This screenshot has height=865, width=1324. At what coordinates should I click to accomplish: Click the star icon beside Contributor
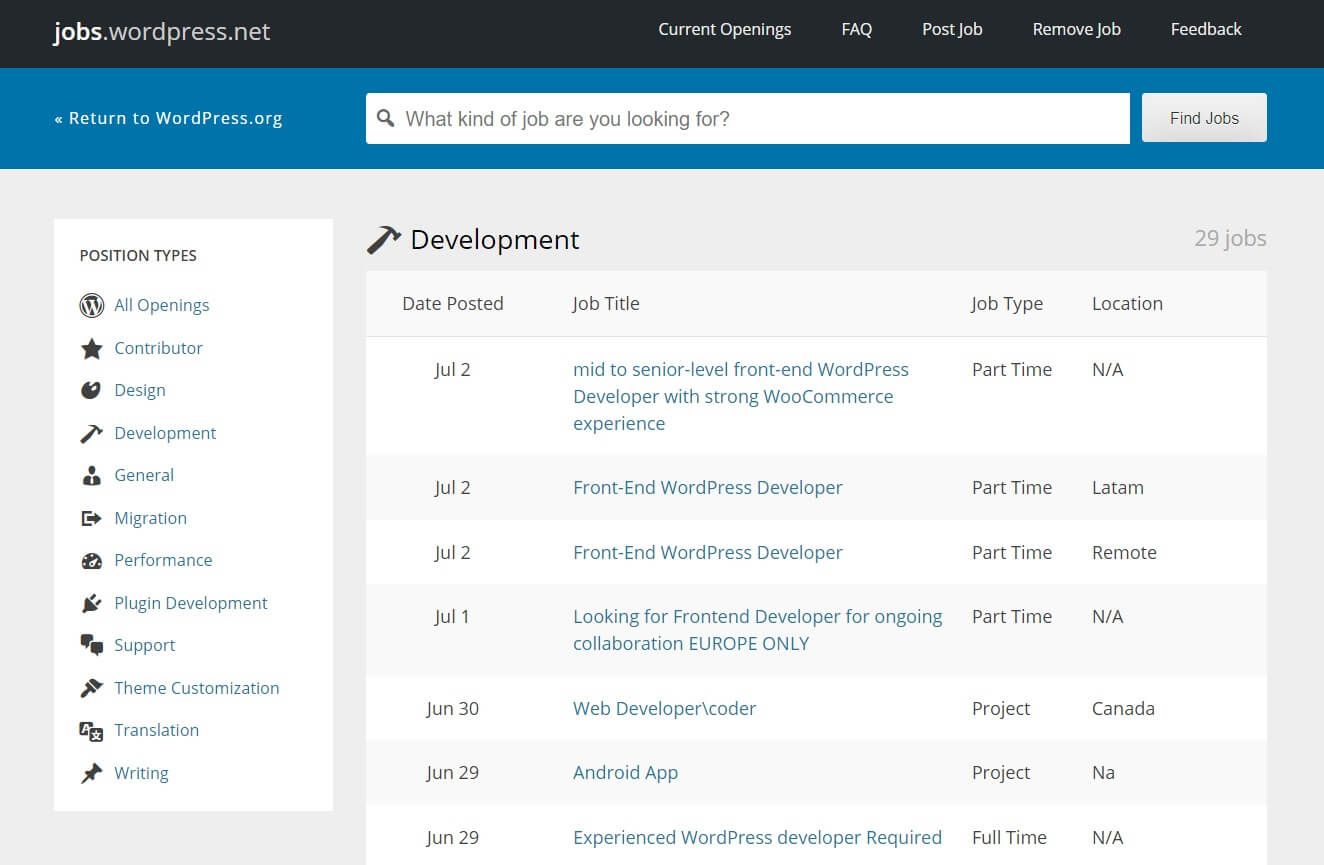click(x=91, y=347)
